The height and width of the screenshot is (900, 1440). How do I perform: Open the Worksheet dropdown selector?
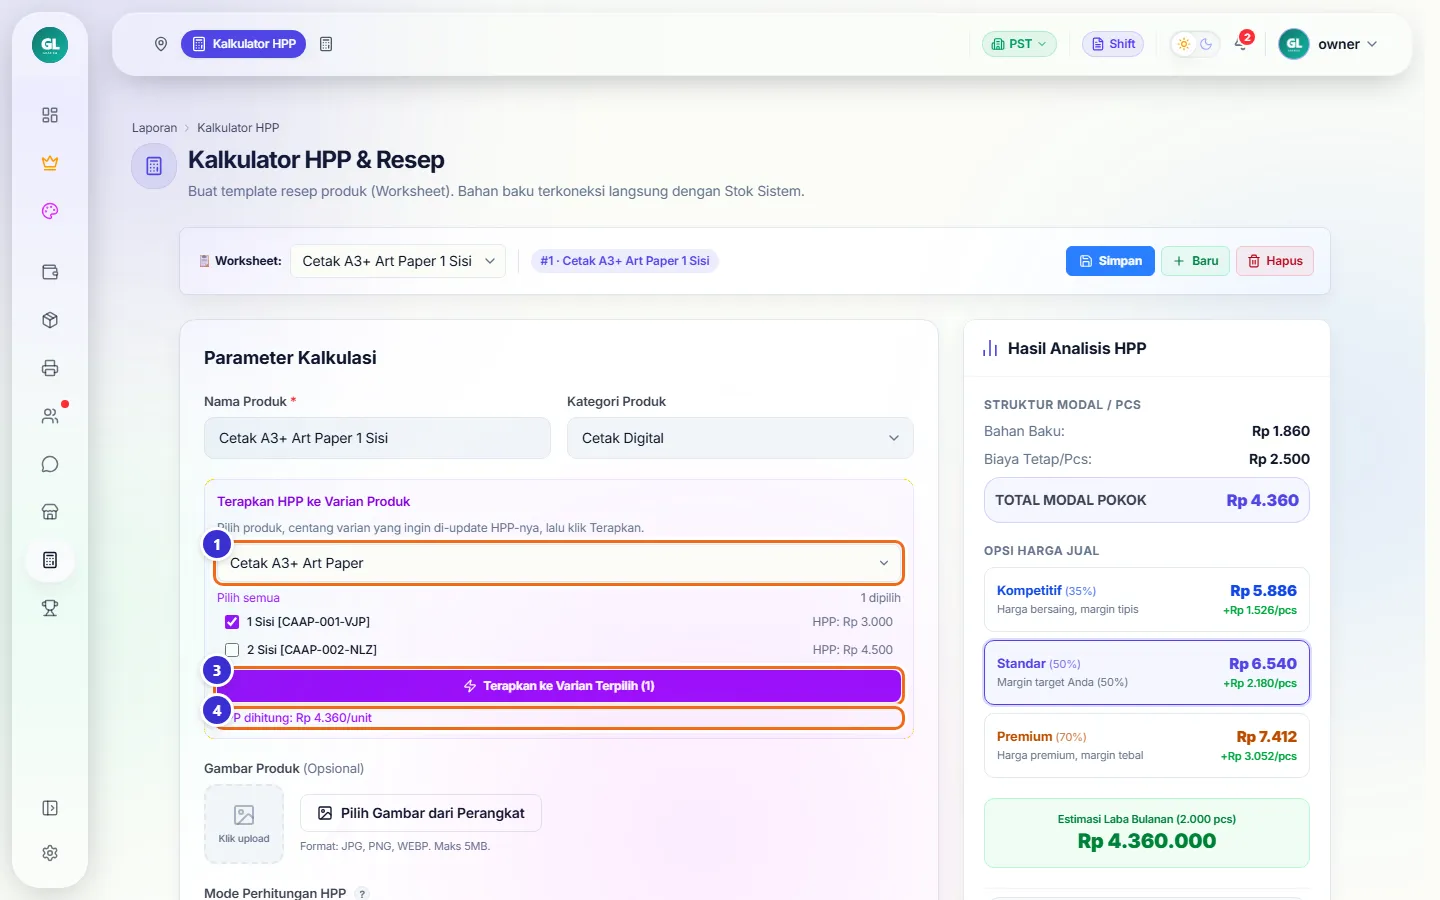coord(398,261)
